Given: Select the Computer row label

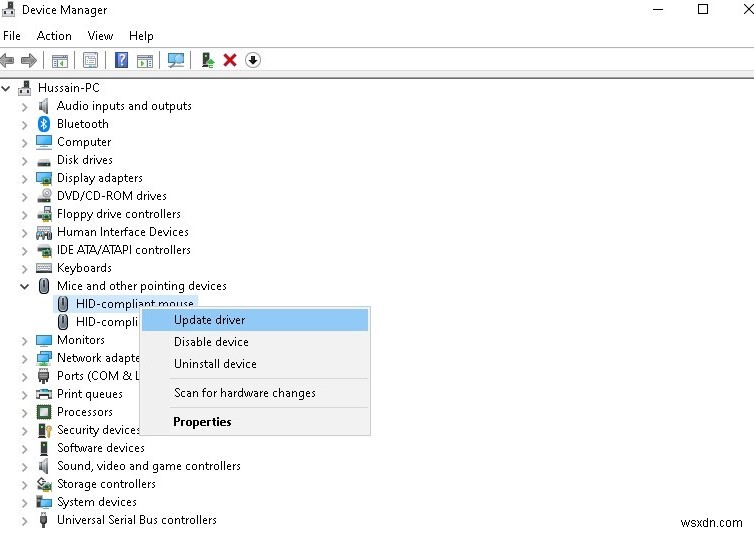Looking at the screenshot, I should click(x=84, y=142).
